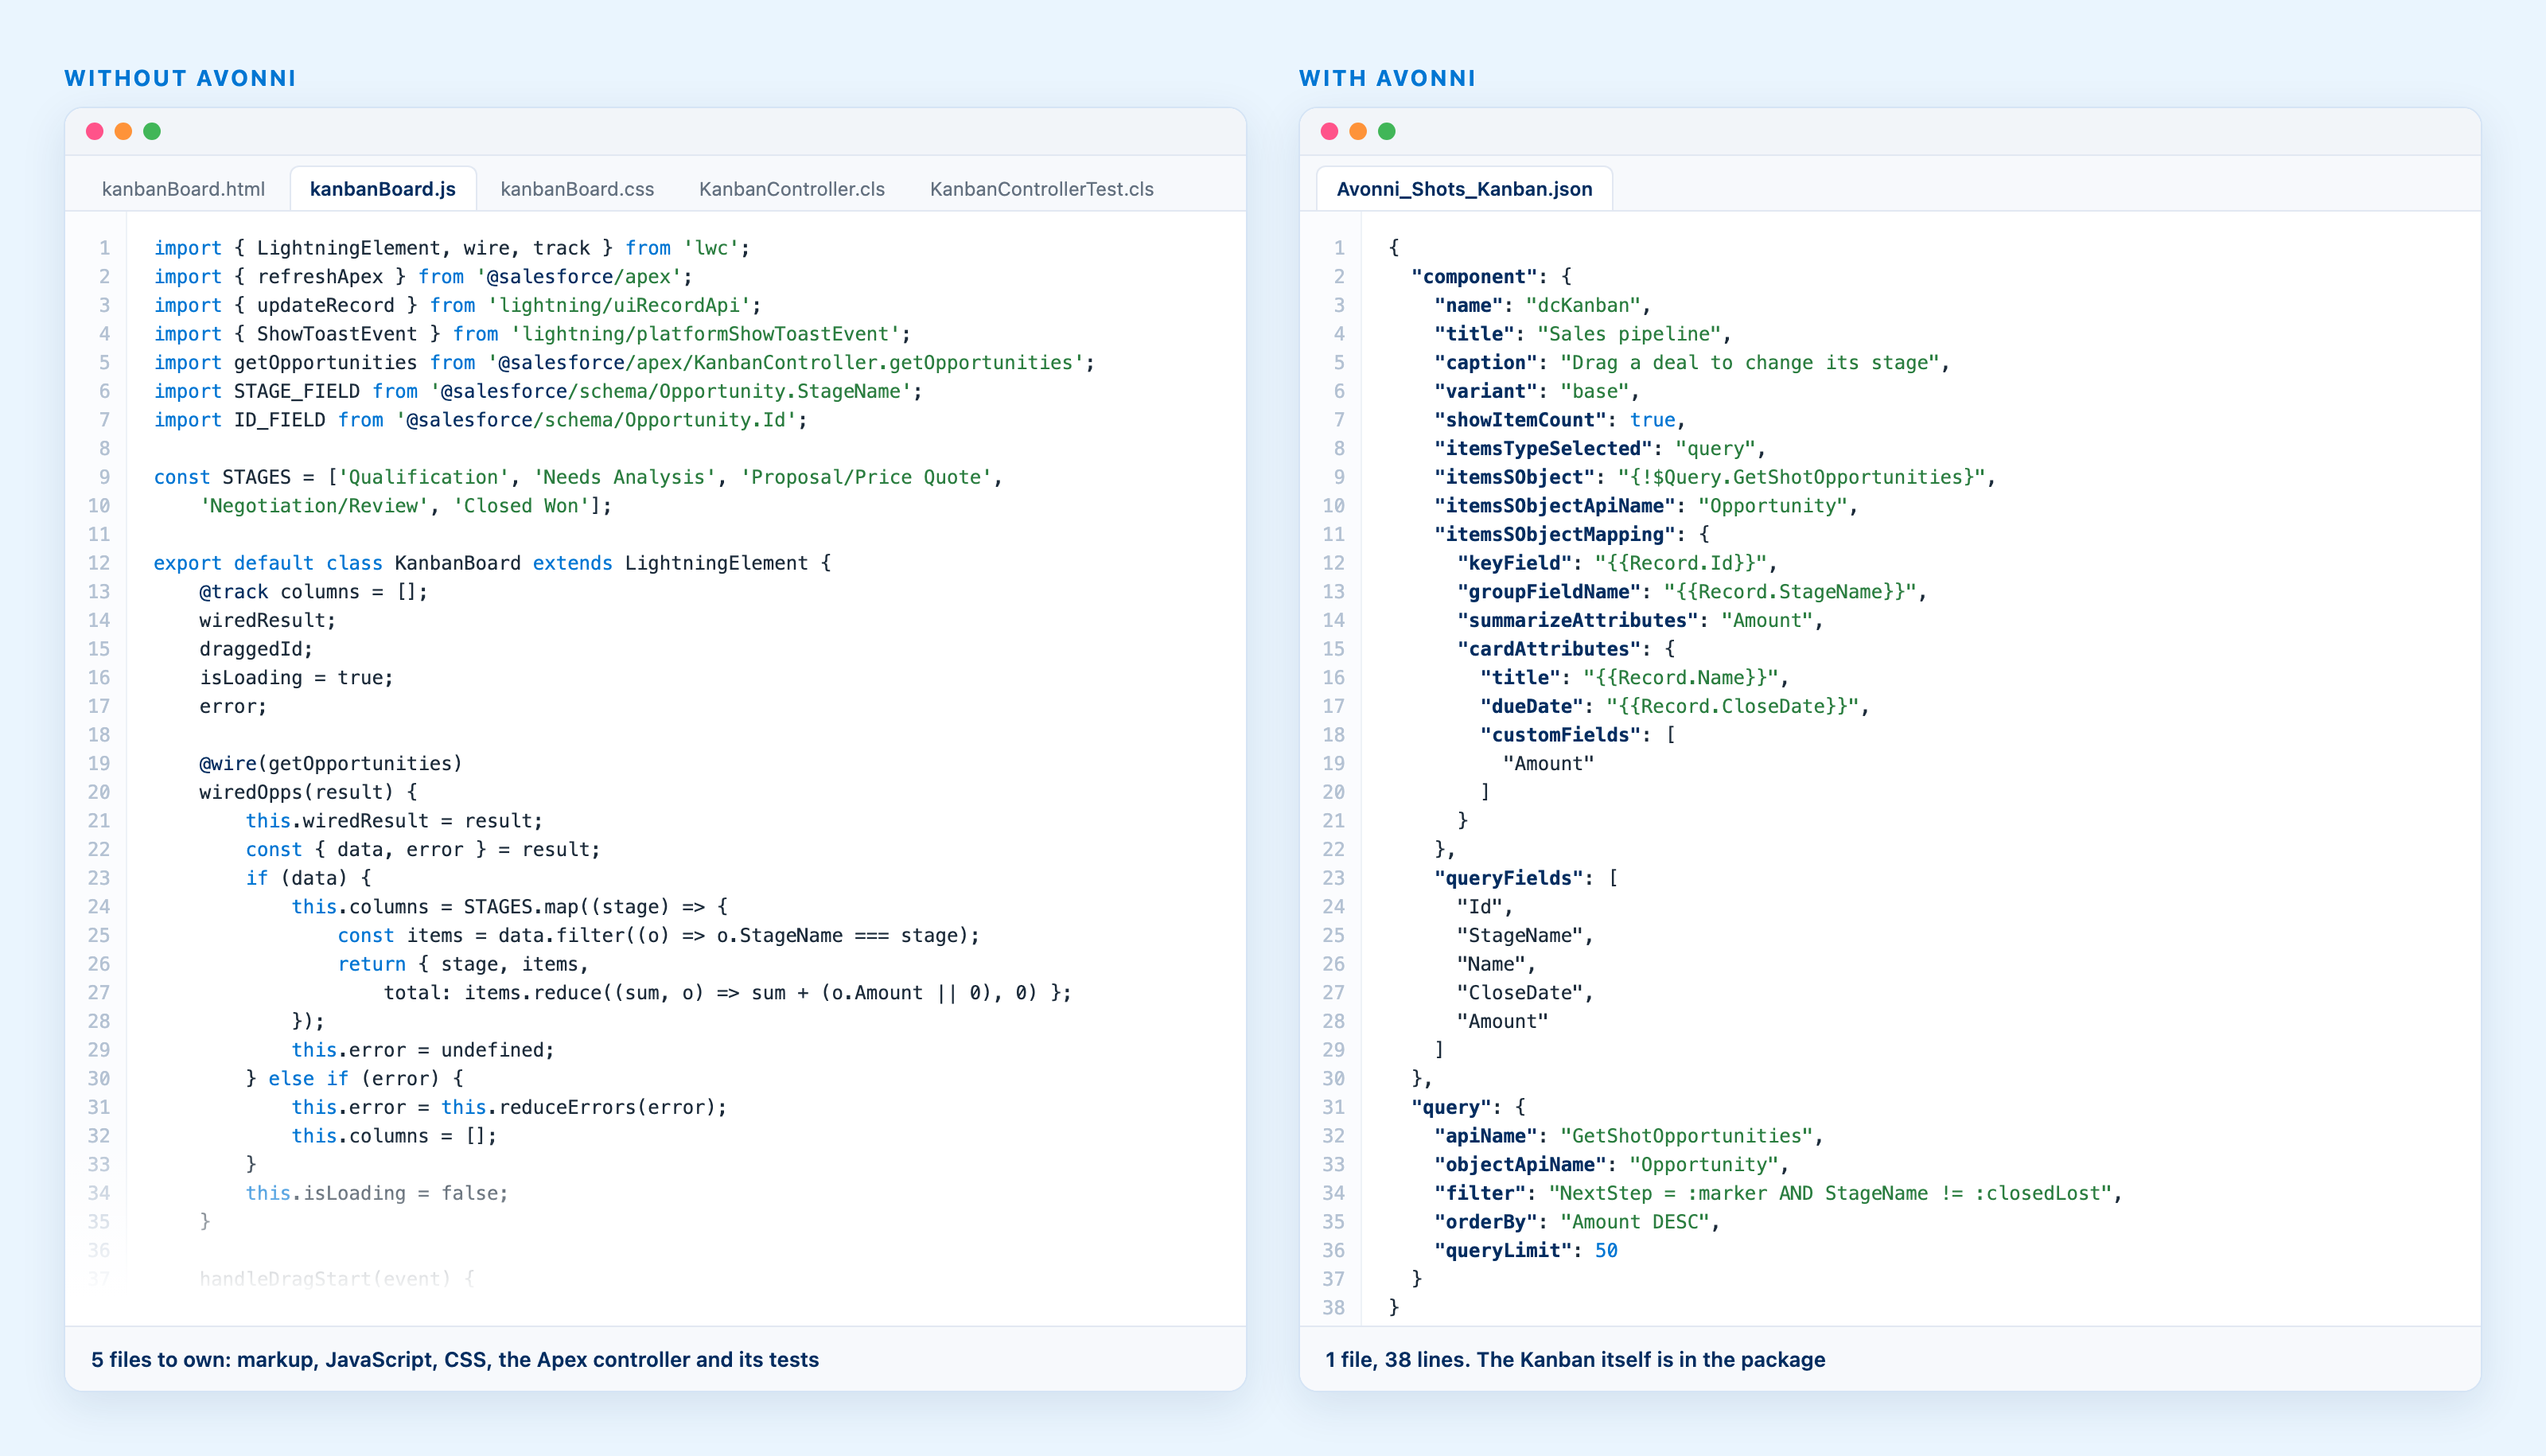Click the '"StageName",' query field line
Screen dimensions: 2546x1456
pyautogui.click(x=1525, y=936)
